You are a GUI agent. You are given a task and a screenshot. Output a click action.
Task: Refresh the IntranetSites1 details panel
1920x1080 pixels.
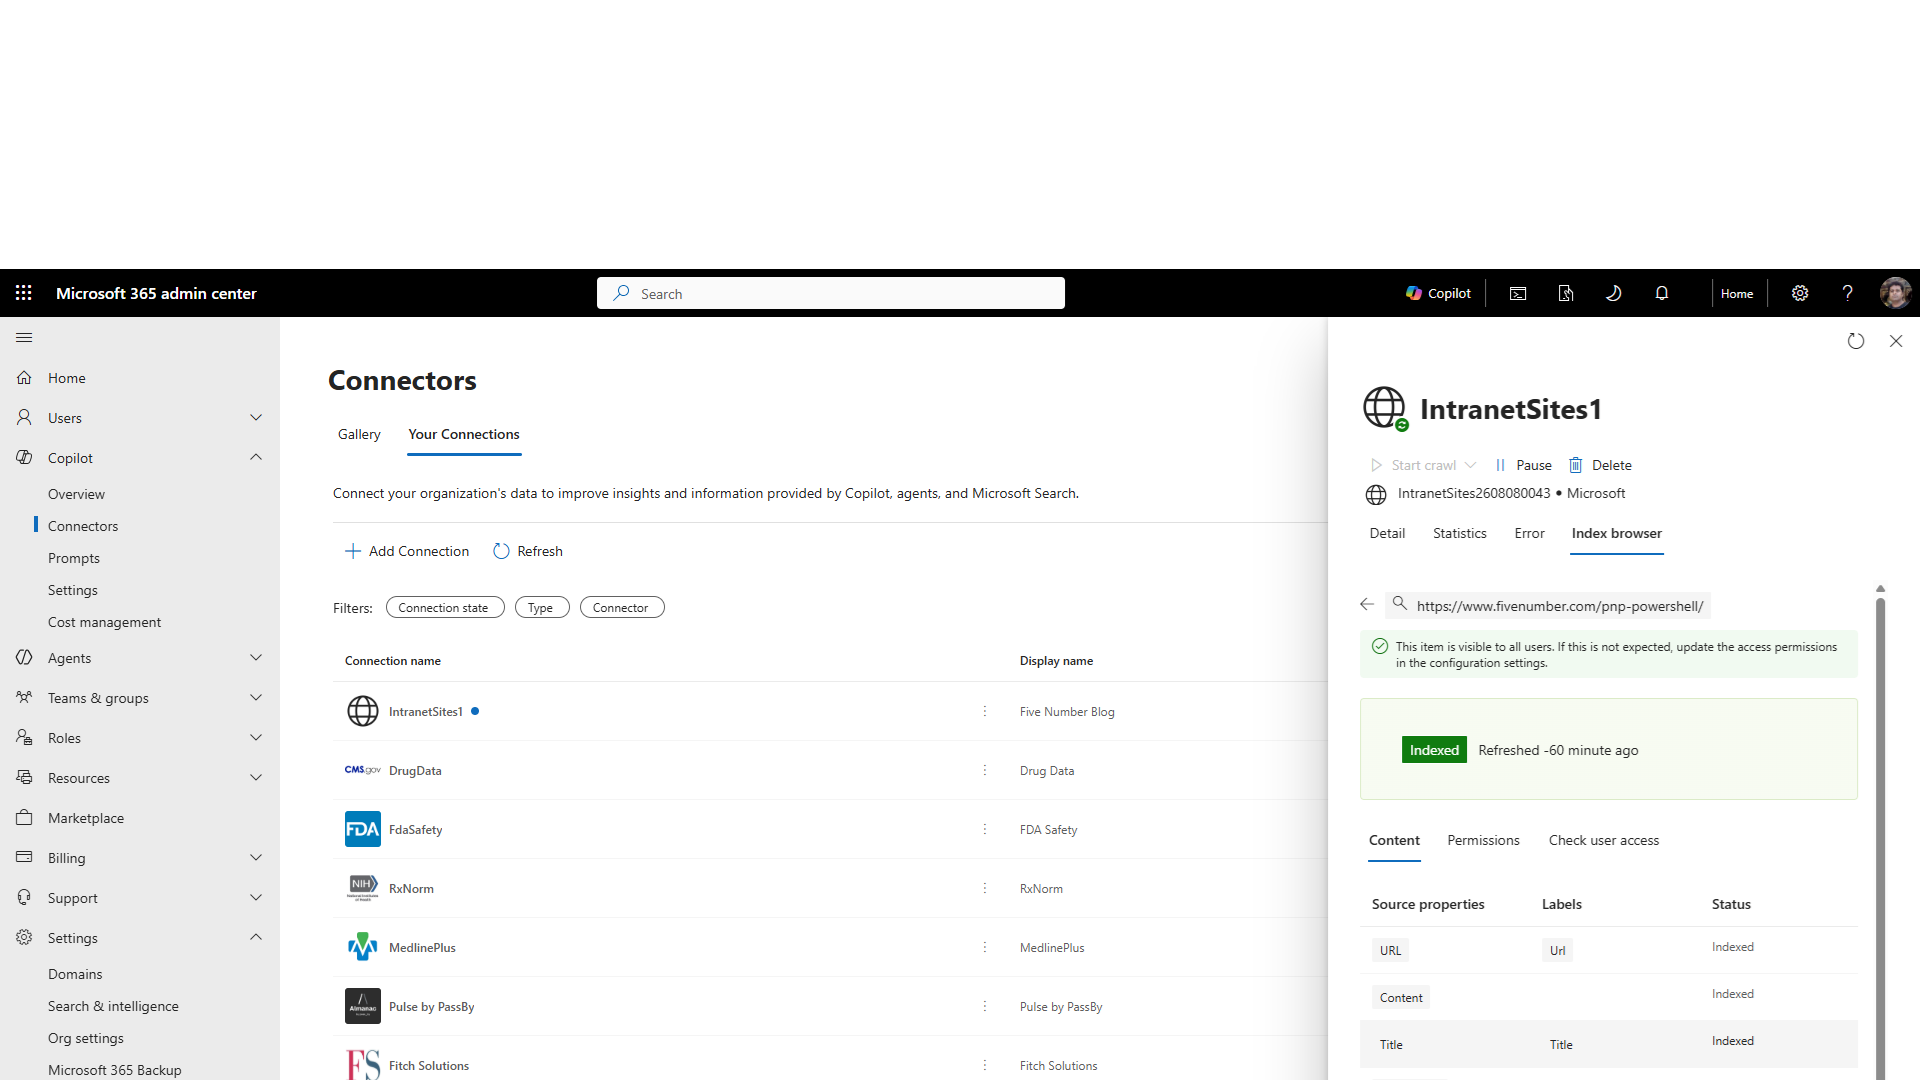click(x=1856, y=341)
